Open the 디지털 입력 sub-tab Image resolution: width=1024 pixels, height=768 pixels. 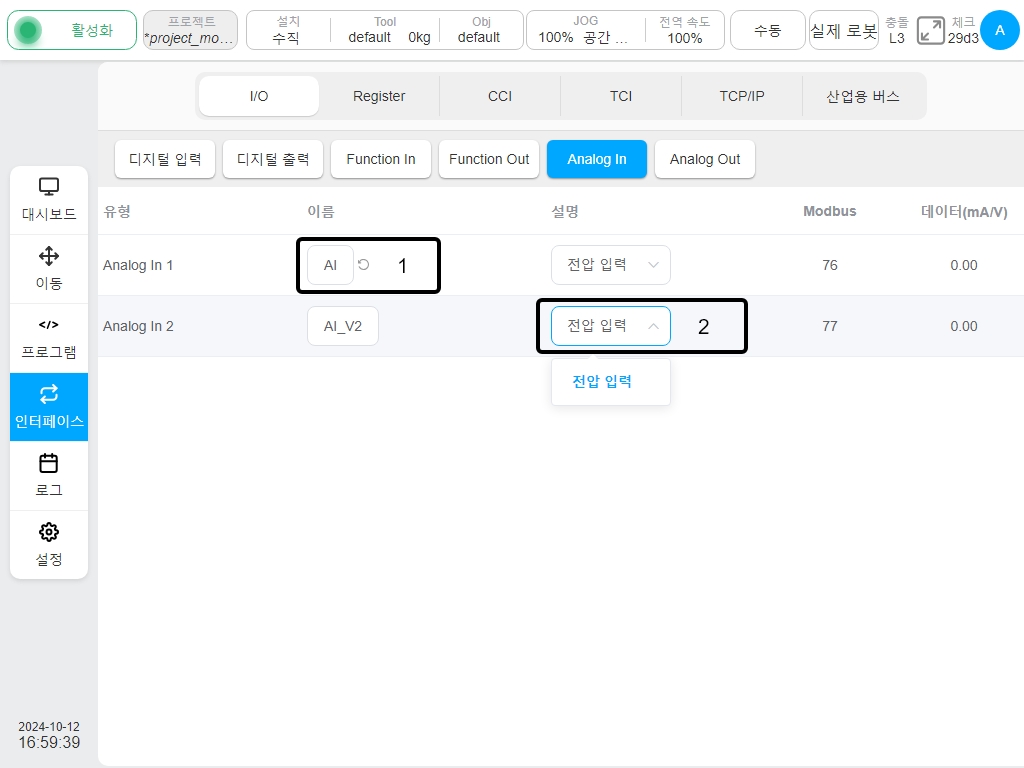point(165,159)
